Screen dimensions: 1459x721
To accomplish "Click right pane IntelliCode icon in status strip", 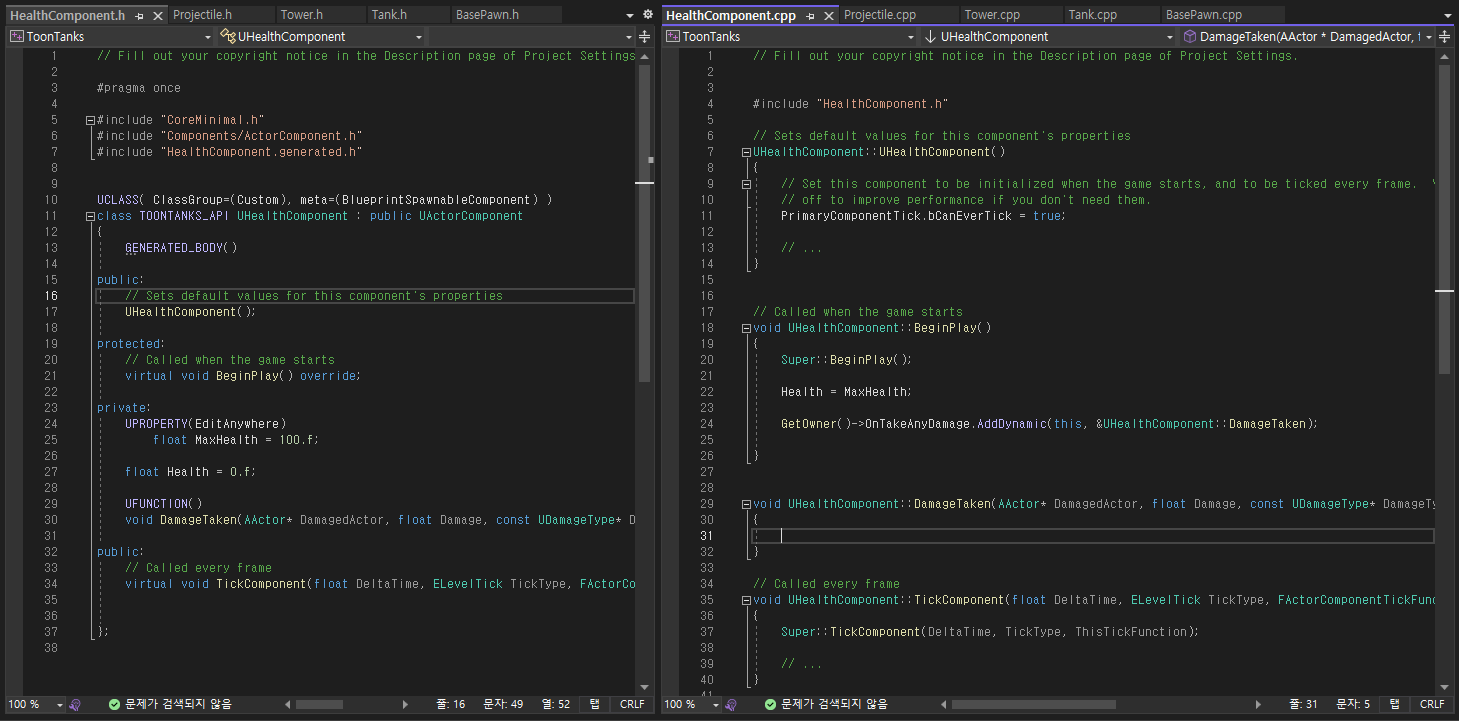I will [x=732, y=704].
